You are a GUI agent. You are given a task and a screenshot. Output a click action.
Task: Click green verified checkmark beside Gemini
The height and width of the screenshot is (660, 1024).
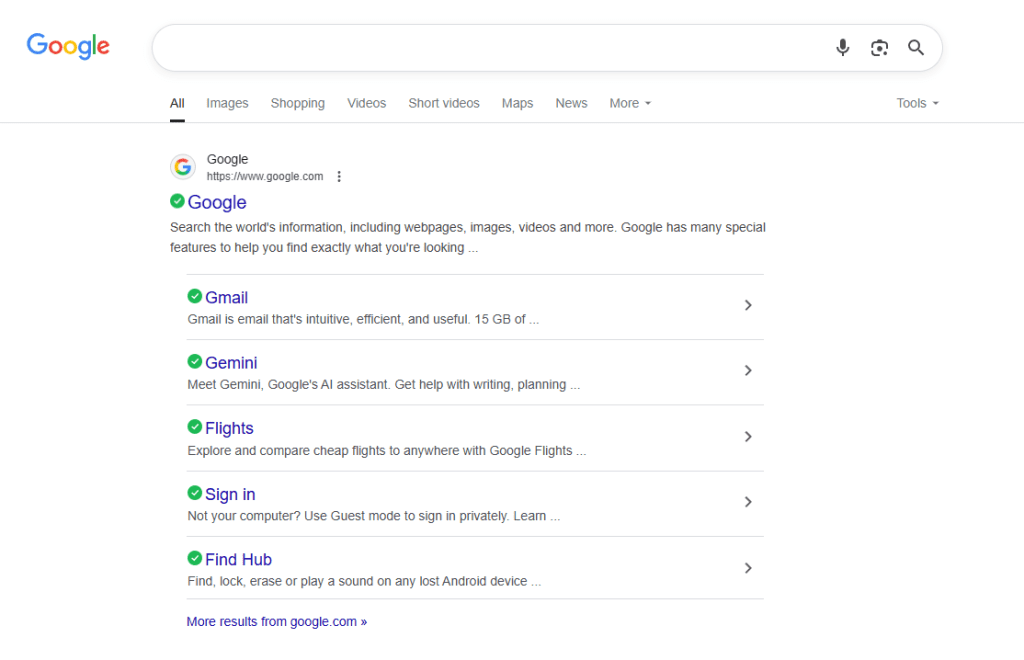coord(195,362)
